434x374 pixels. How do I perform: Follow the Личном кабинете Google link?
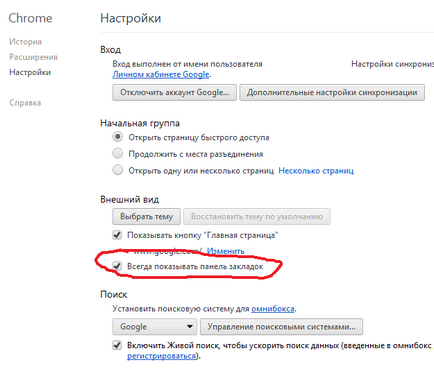click(x=161, y=74)
